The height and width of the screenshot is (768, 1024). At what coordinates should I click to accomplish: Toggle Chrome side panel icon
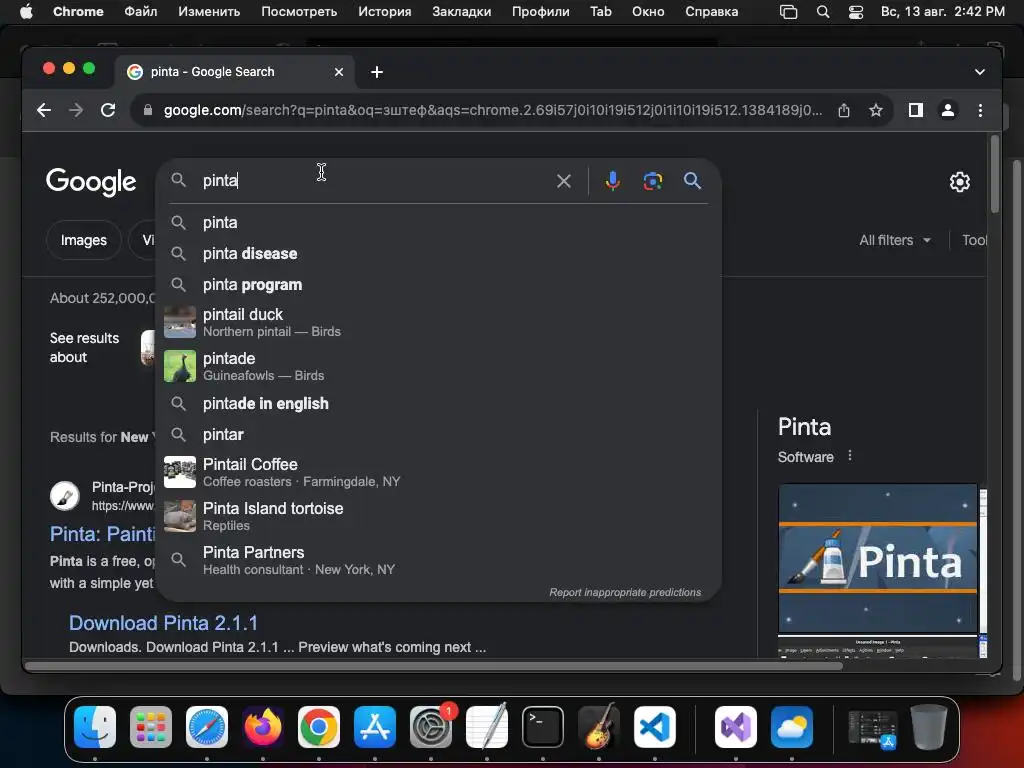click(x=916, y=110)
